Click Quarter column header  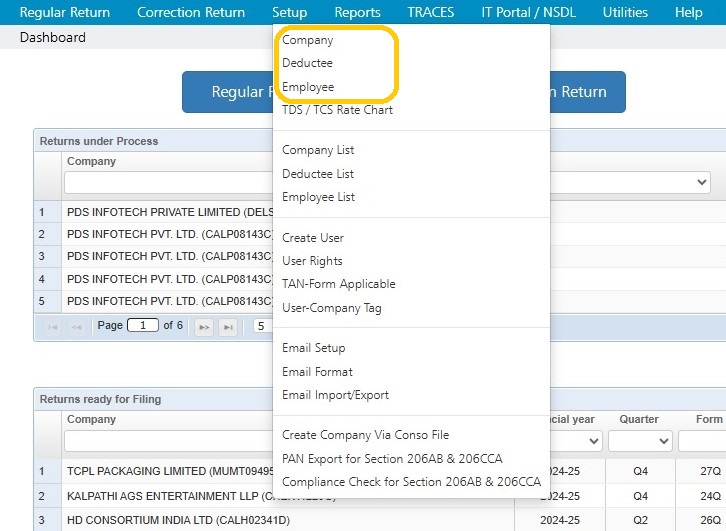tap(639, 419)
